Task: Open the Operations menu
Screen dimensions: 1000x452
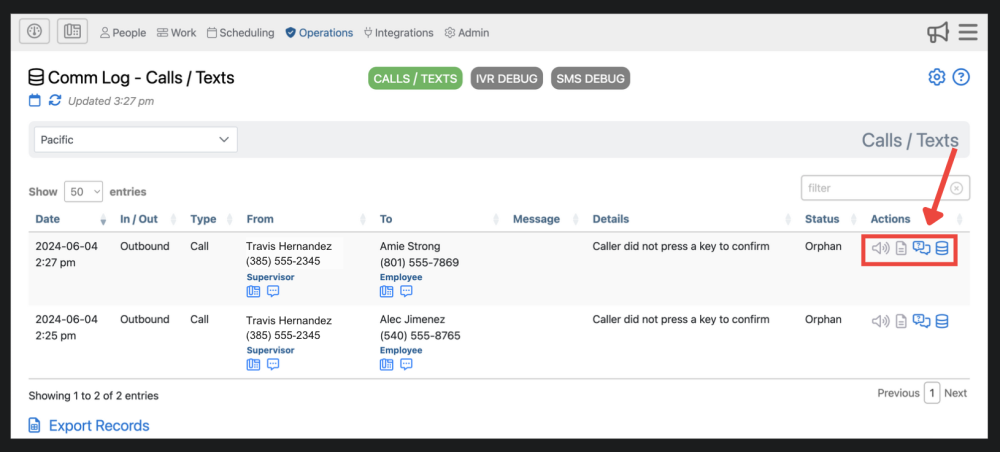Action: pos(319,33)
